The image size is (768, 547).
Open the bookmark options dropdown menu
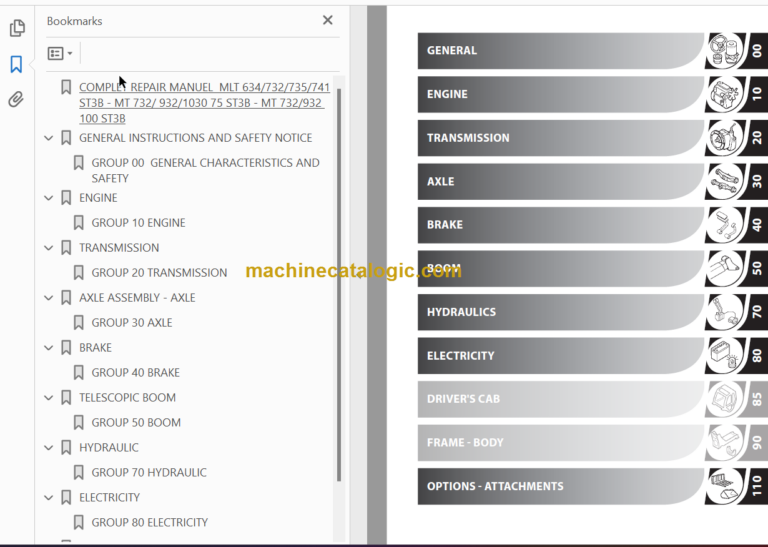click(x=60, y=53)
